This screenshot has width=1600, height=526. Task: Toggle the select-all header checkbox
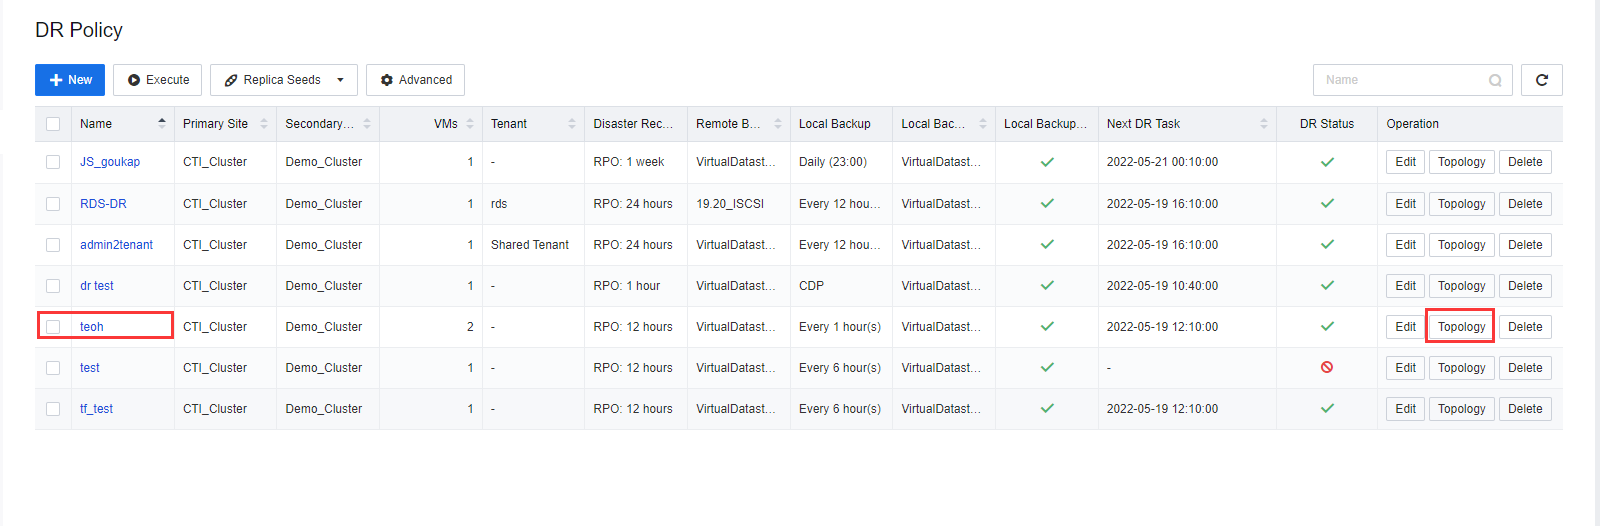[x=53, y=124]
